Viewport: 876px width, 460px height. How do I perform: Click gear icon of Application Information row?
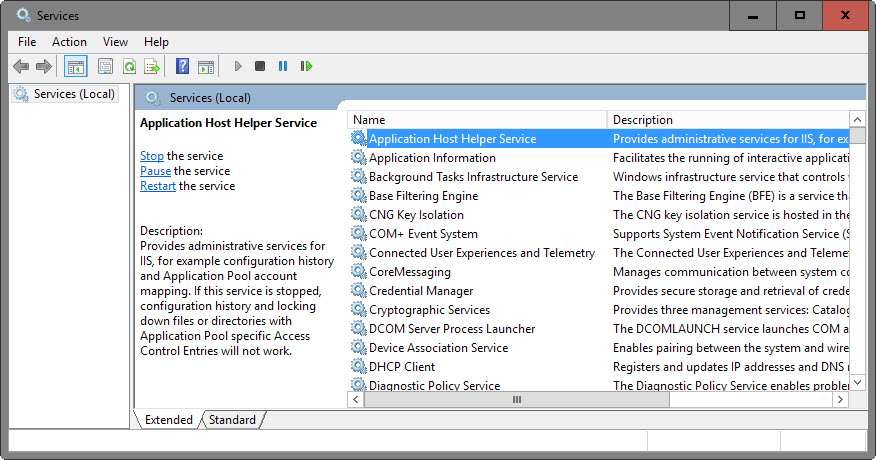coord(359,158)
